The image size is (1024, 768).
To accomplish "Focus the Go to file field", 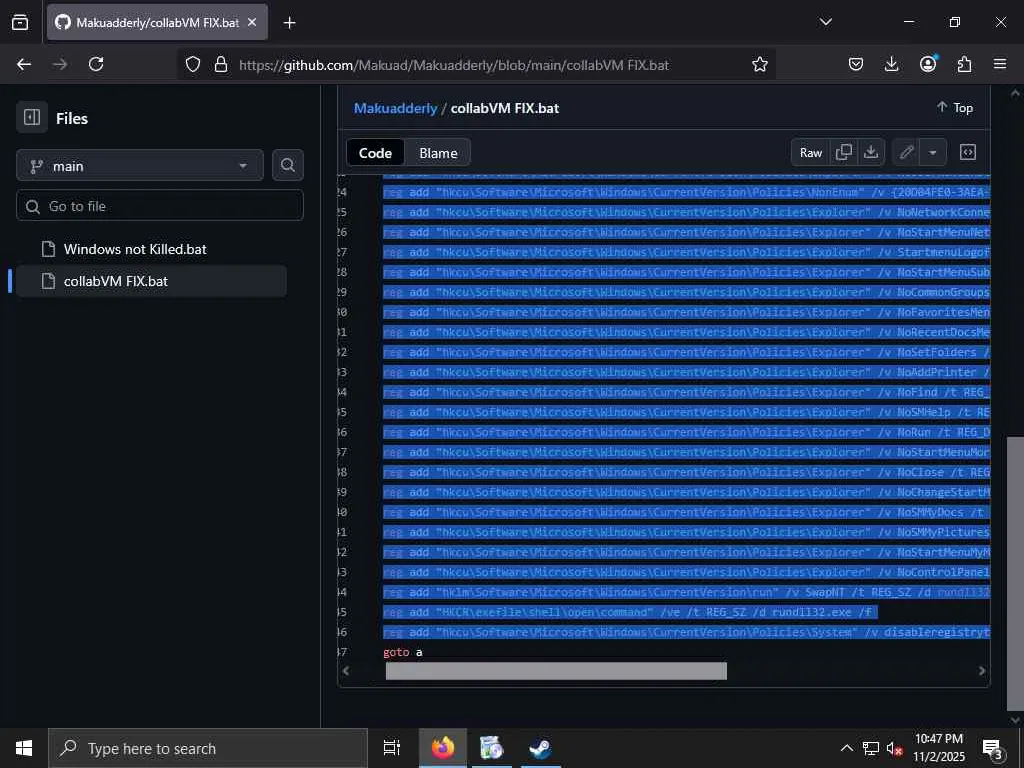I will coord(160,206).
